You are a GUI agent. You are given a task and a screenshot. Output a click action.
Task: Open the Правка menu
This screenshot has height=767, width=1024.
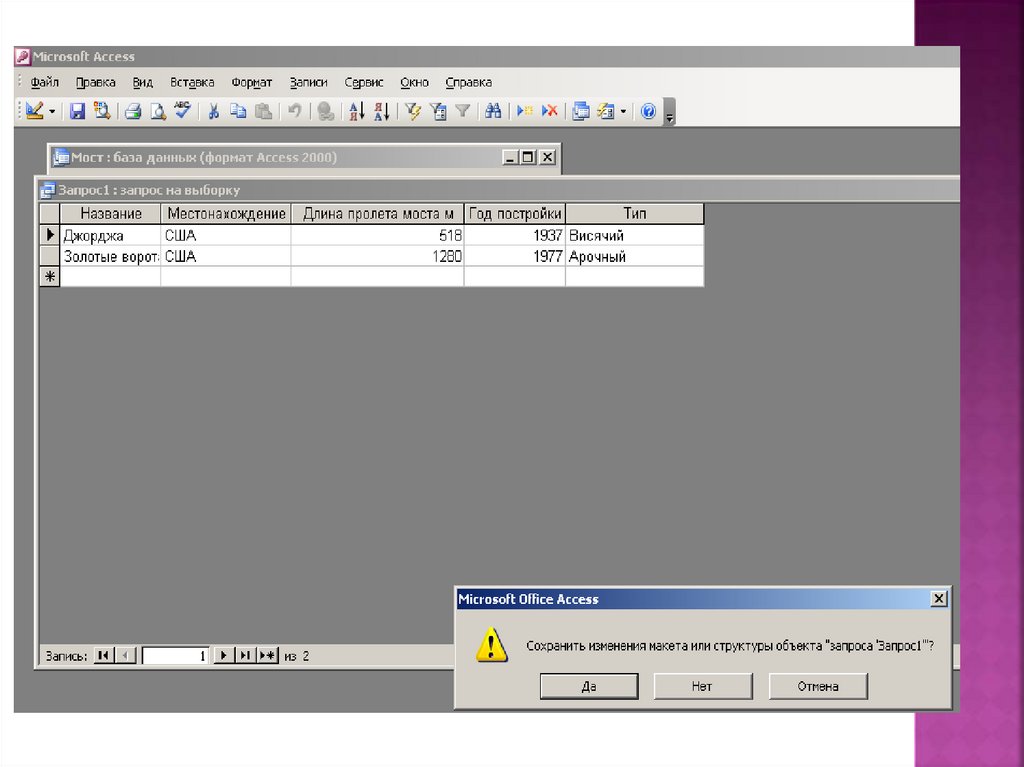click(x=95, y=82)
